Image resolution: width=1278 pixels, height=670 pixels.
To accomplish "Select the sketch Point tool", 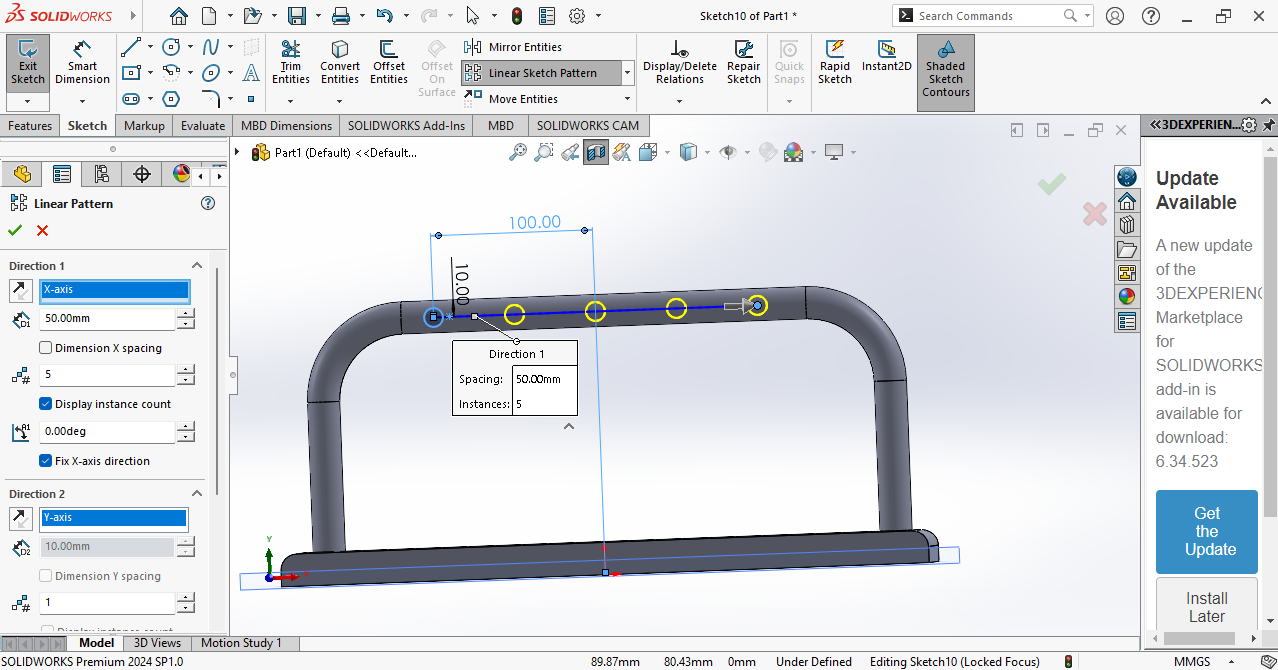I will point(251,99).
